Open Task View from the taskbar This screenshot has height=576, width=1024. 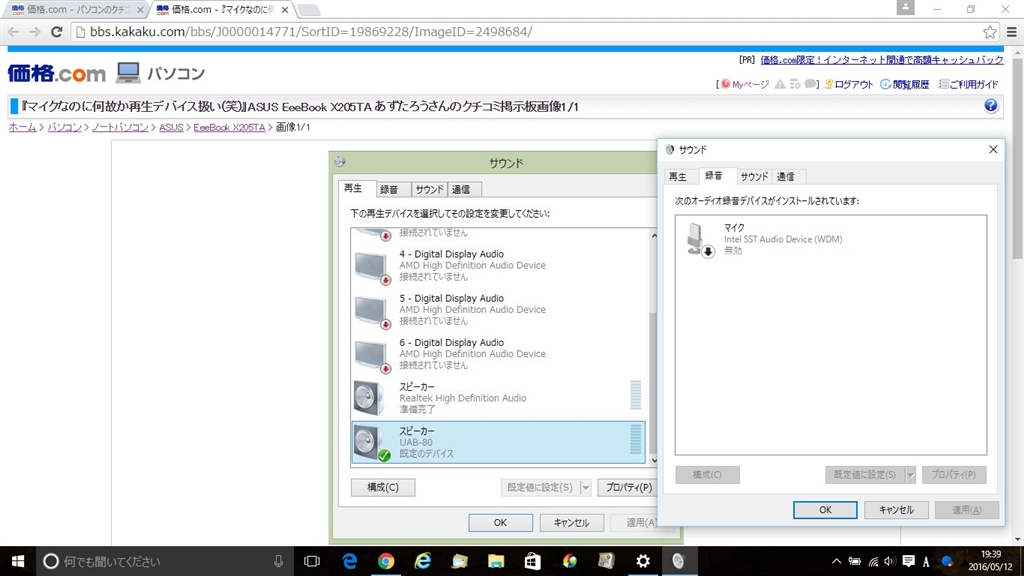click(x=312, y=561)
